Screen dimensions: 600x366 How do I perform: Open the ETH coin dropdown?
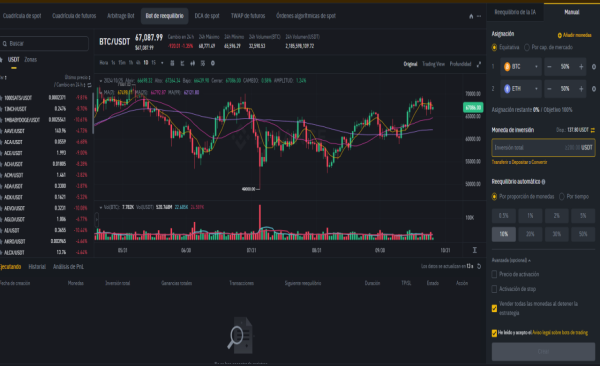(x=521, y=89)
